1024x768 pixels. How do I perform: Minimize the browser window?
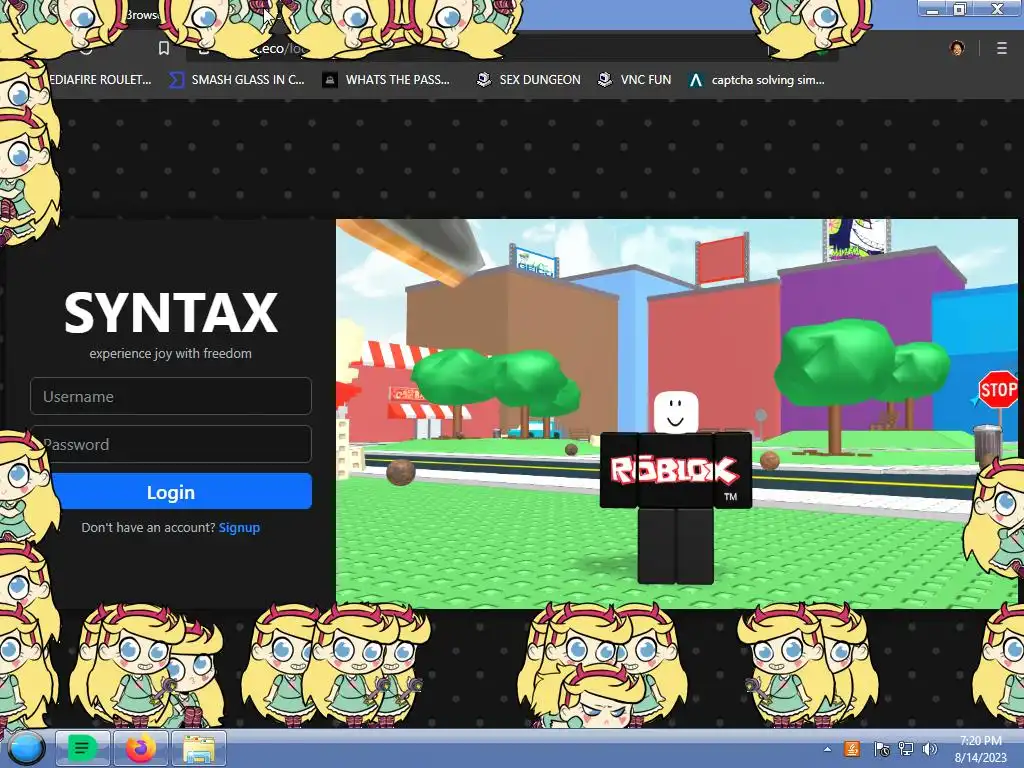[933, 8]
